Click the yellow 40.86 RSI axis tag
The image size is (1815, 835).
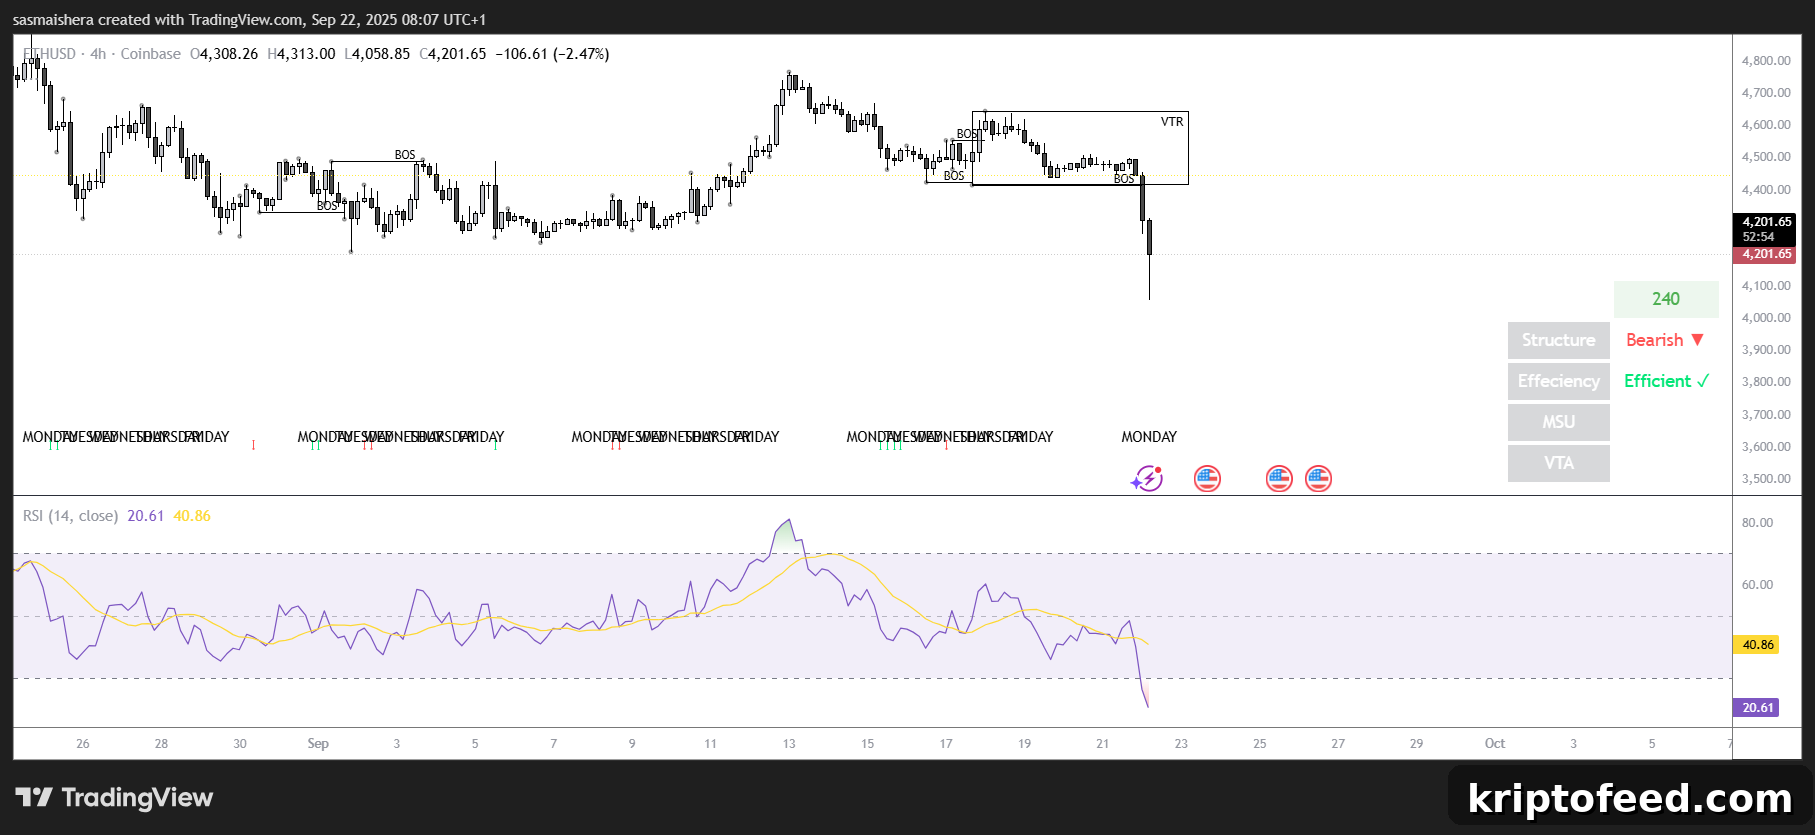coord(1756,645)
